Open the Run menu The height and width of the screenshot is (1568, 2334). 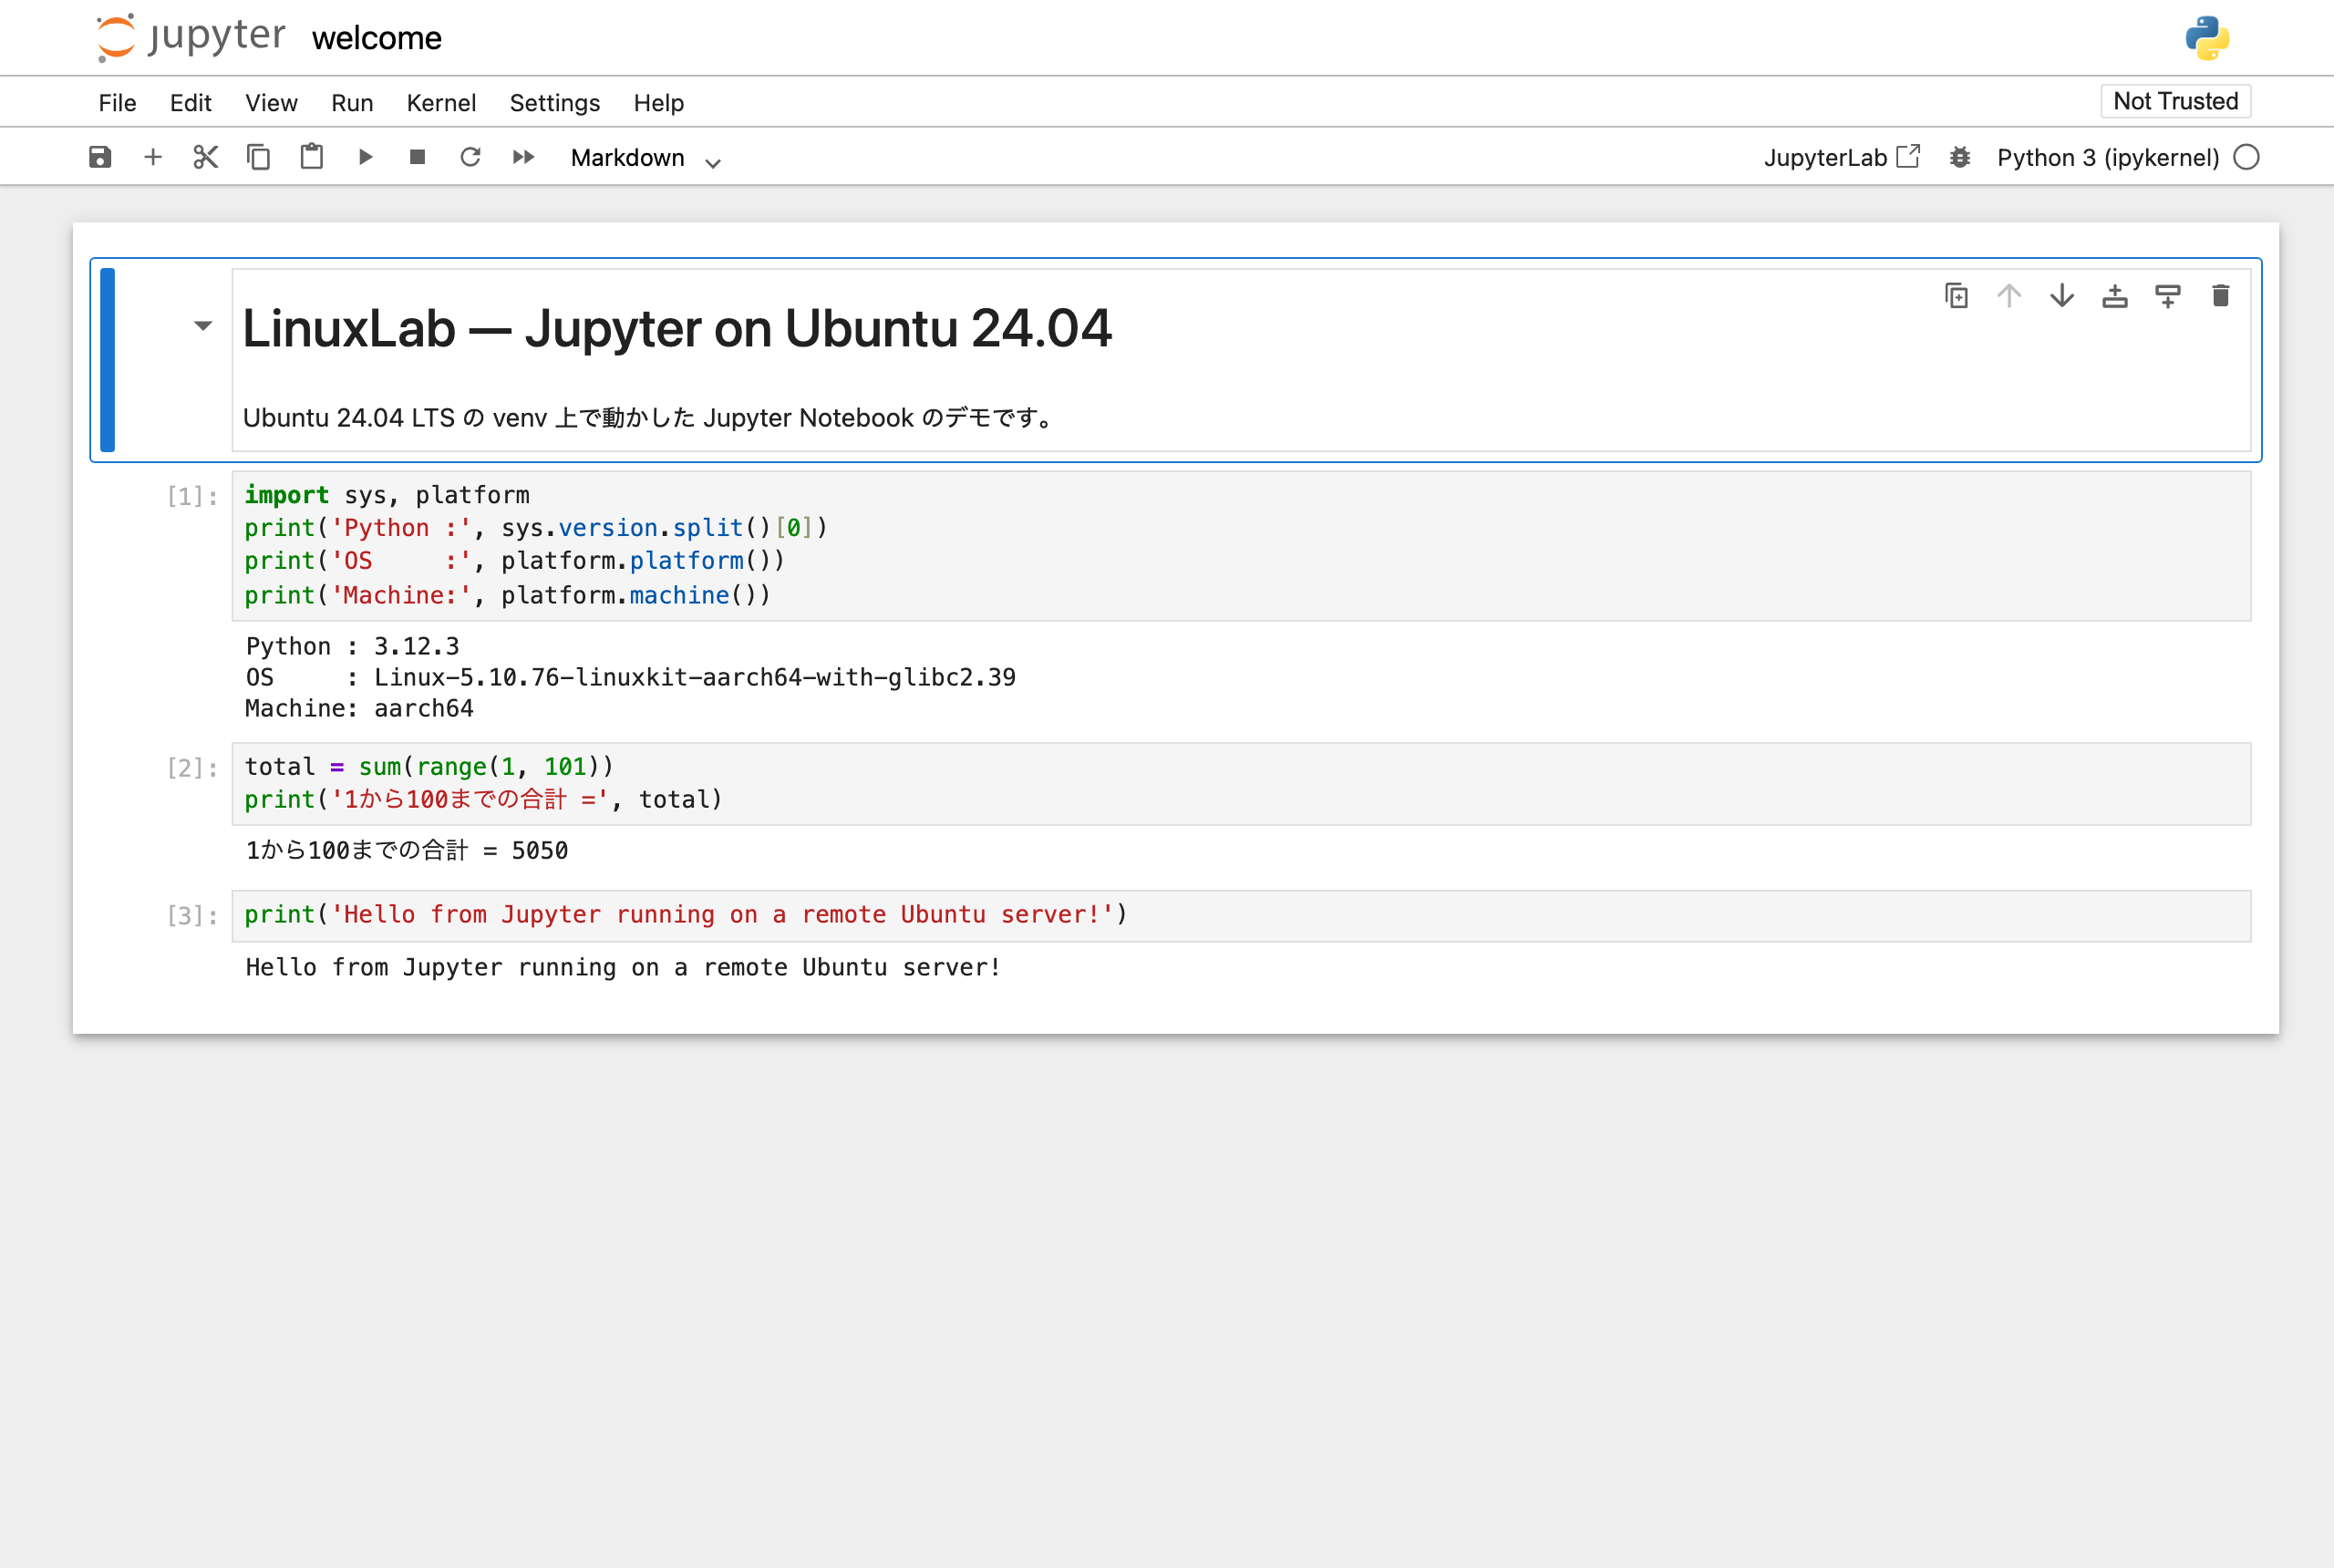click(352, 103)
